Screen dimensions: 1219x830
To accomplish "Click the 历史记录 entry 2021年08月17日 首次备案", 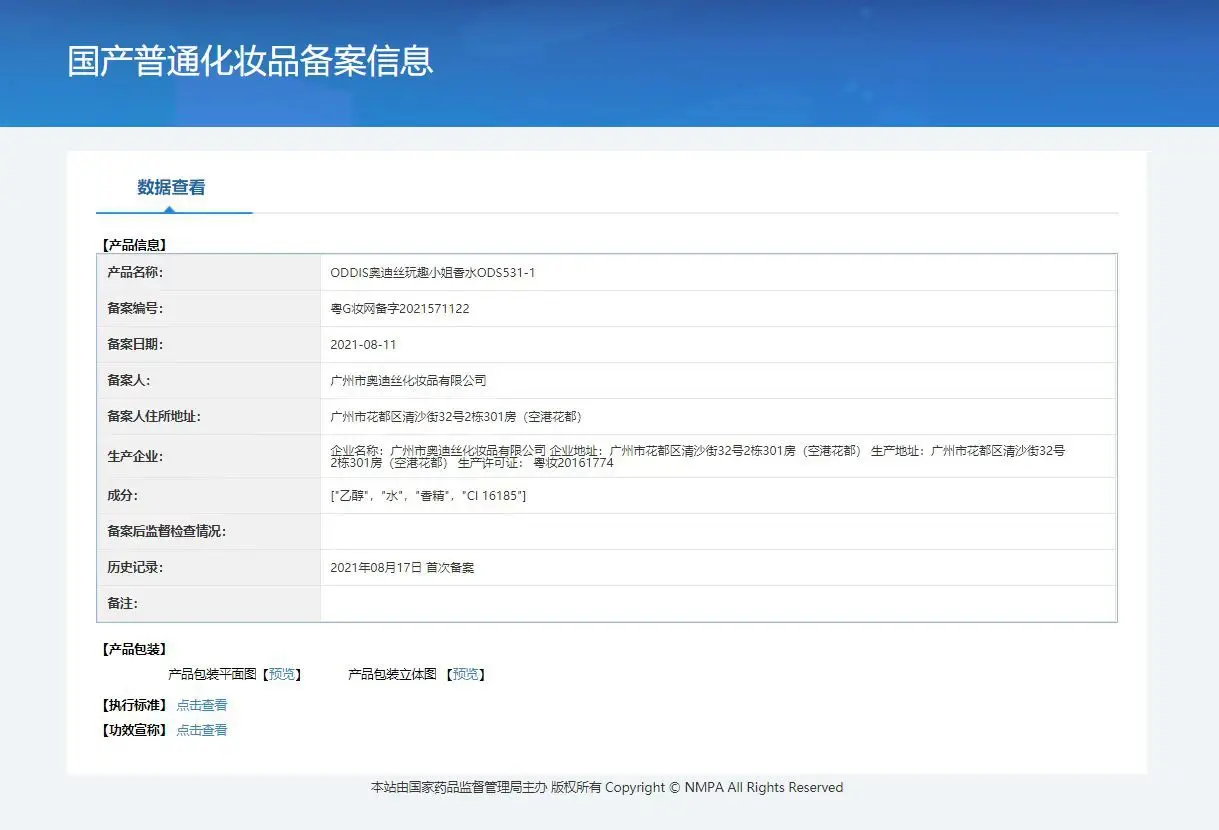I will pyautogui.click(x=402, y=568).
